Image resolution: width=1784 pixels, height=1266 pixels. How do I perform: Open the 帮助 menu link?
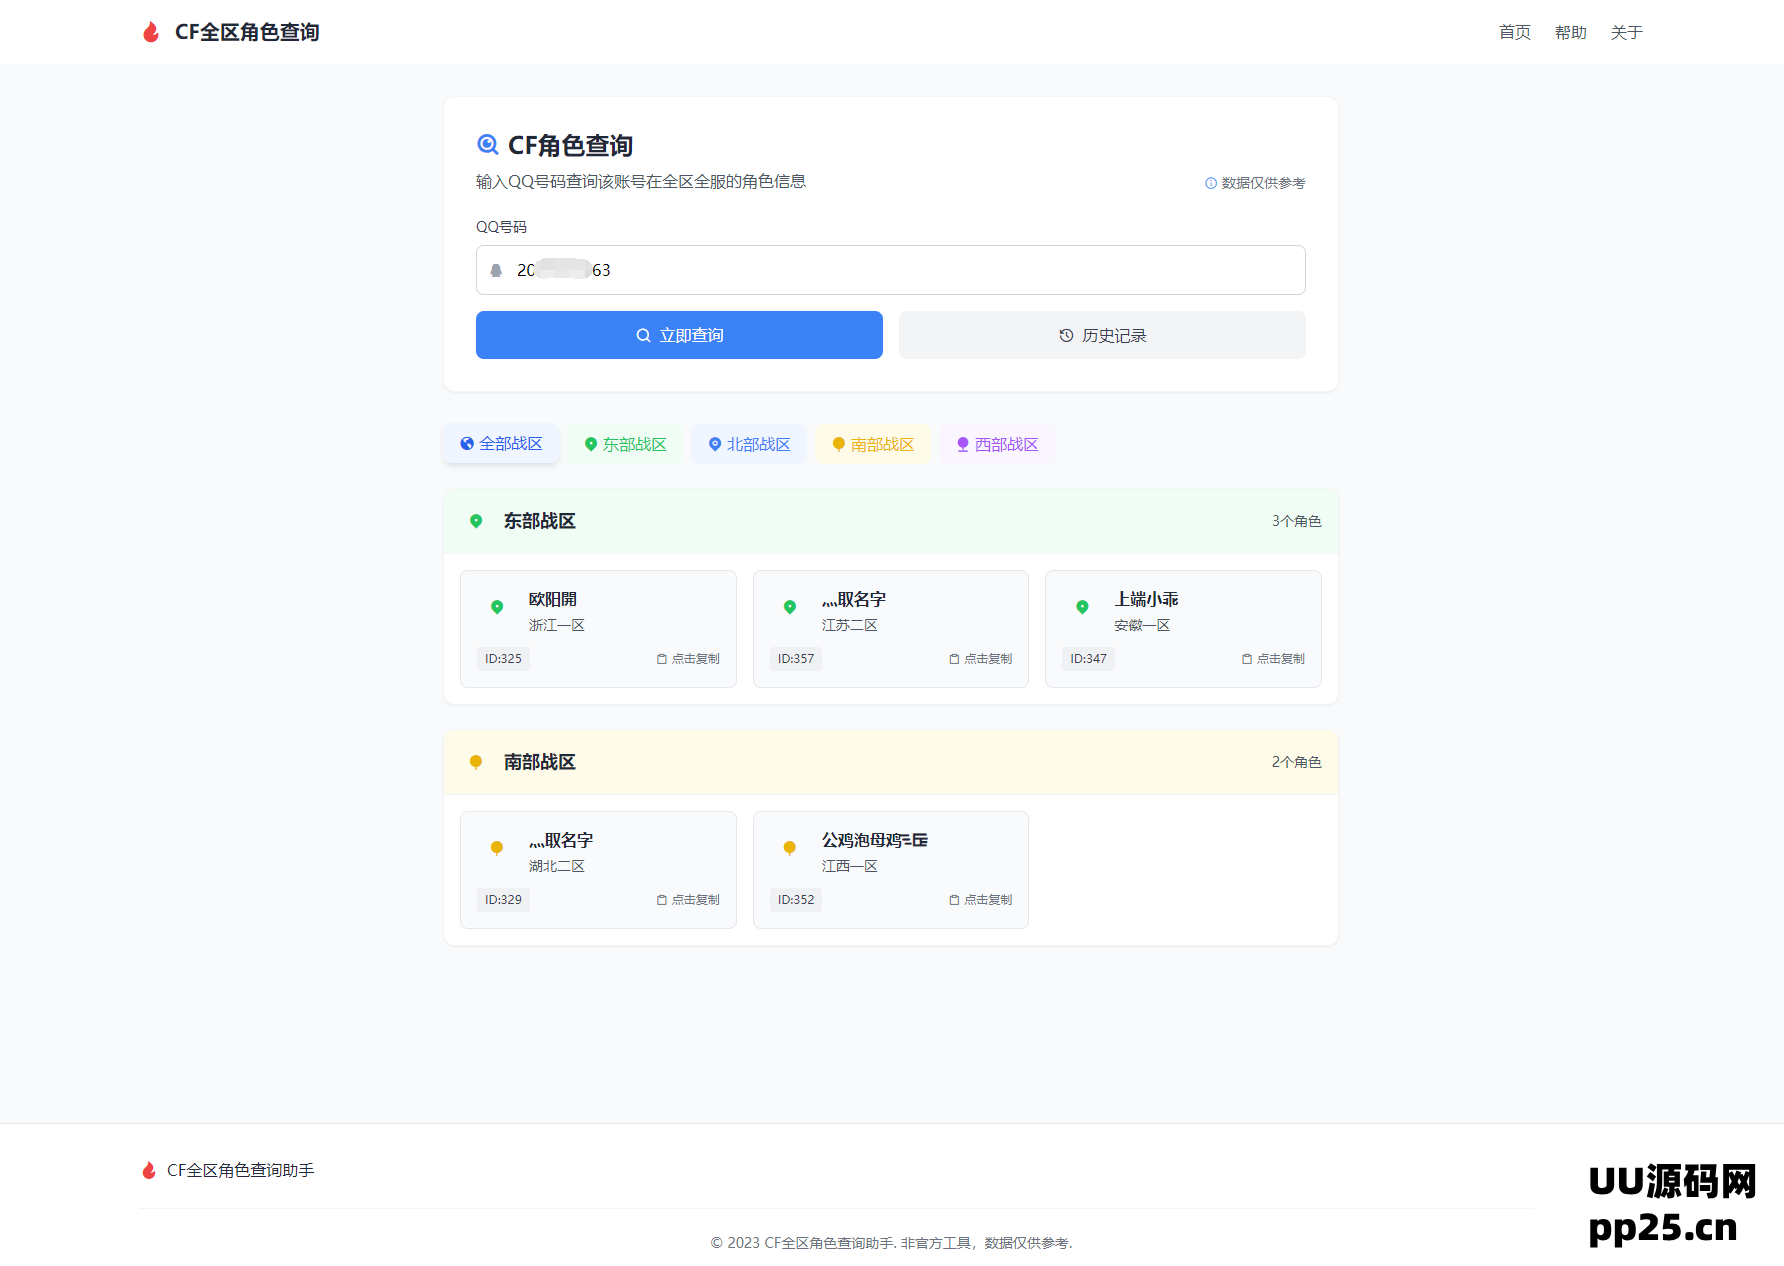(x=1570, y=32)
